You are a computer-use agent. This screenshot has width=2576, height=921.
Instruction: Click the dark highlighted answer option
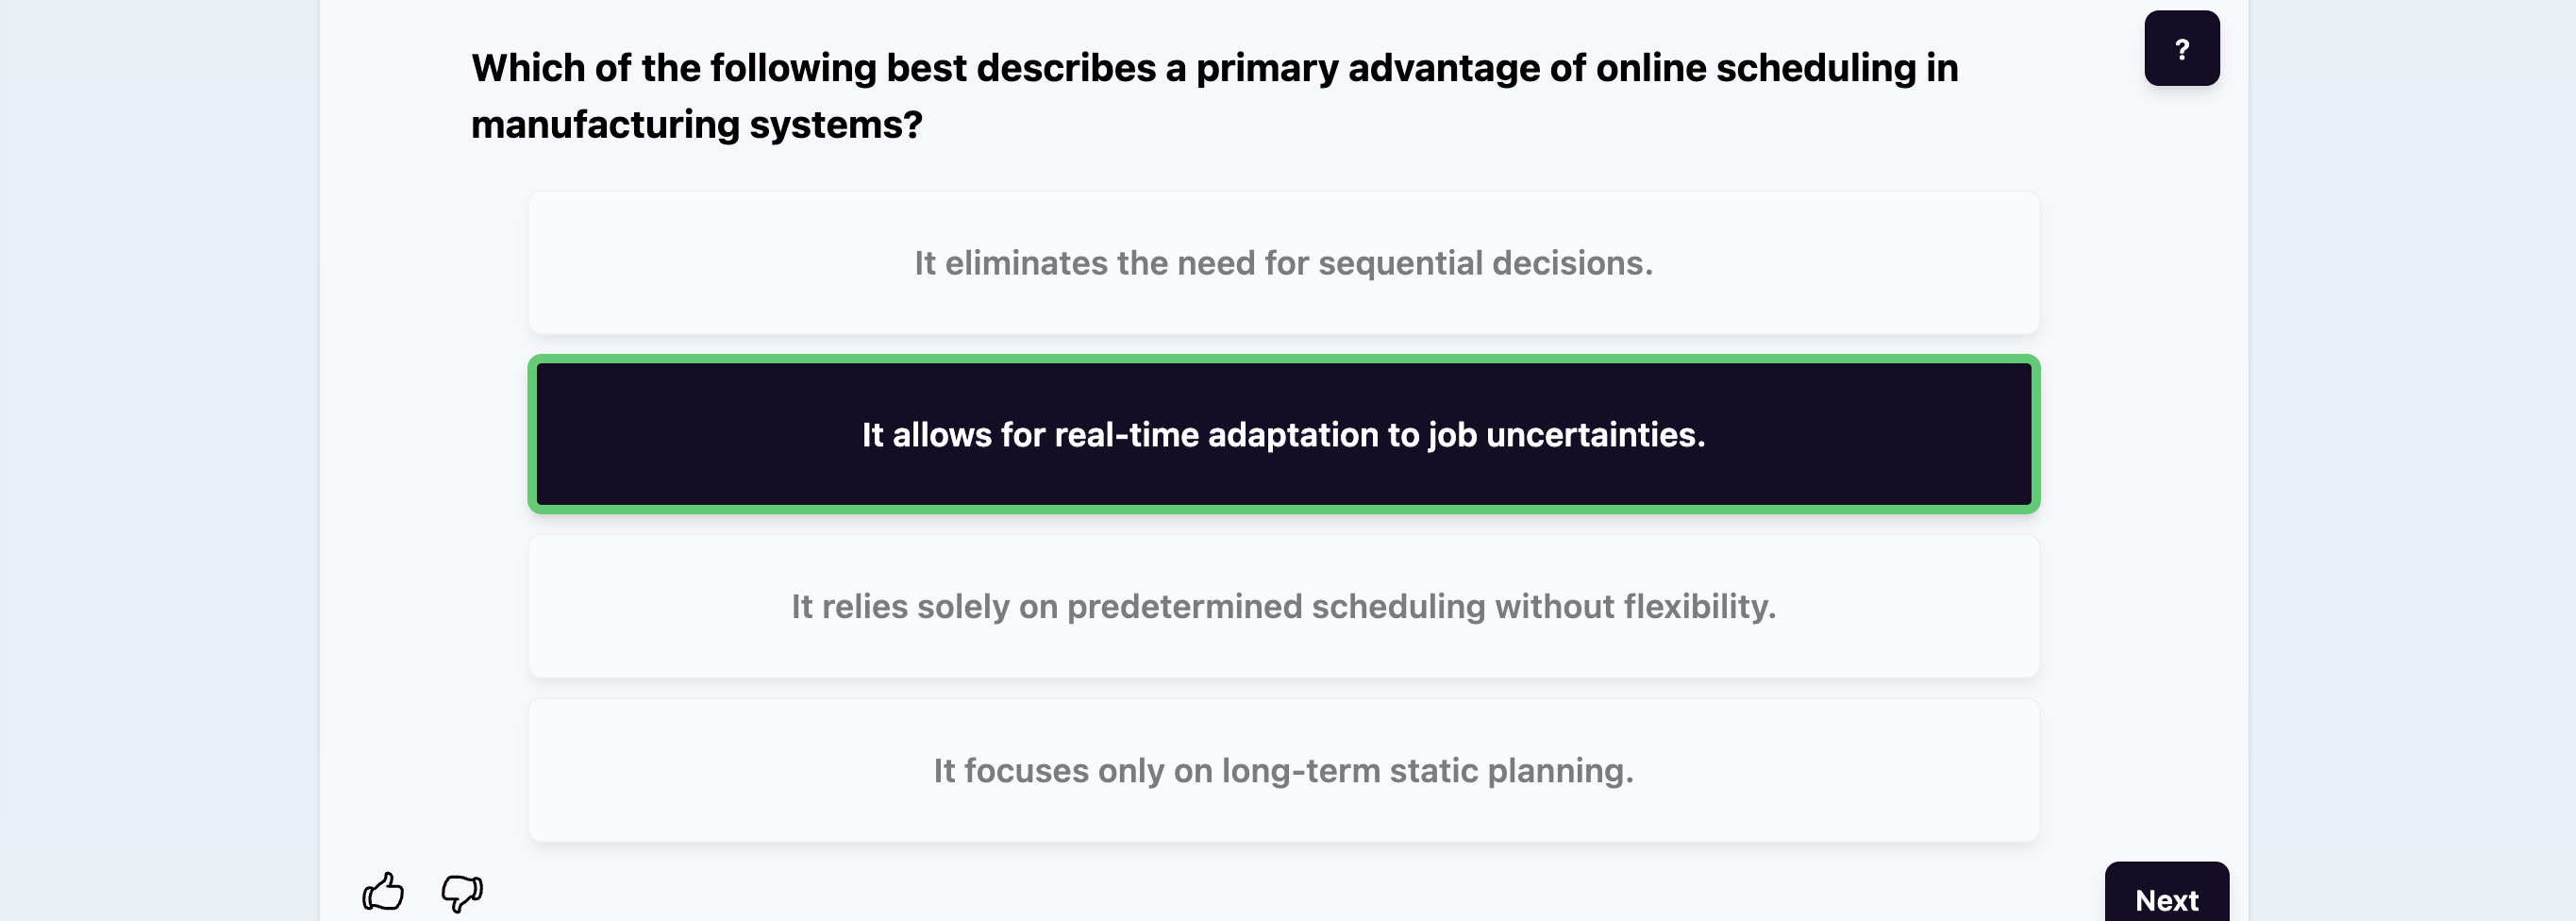coord(1283,435)
